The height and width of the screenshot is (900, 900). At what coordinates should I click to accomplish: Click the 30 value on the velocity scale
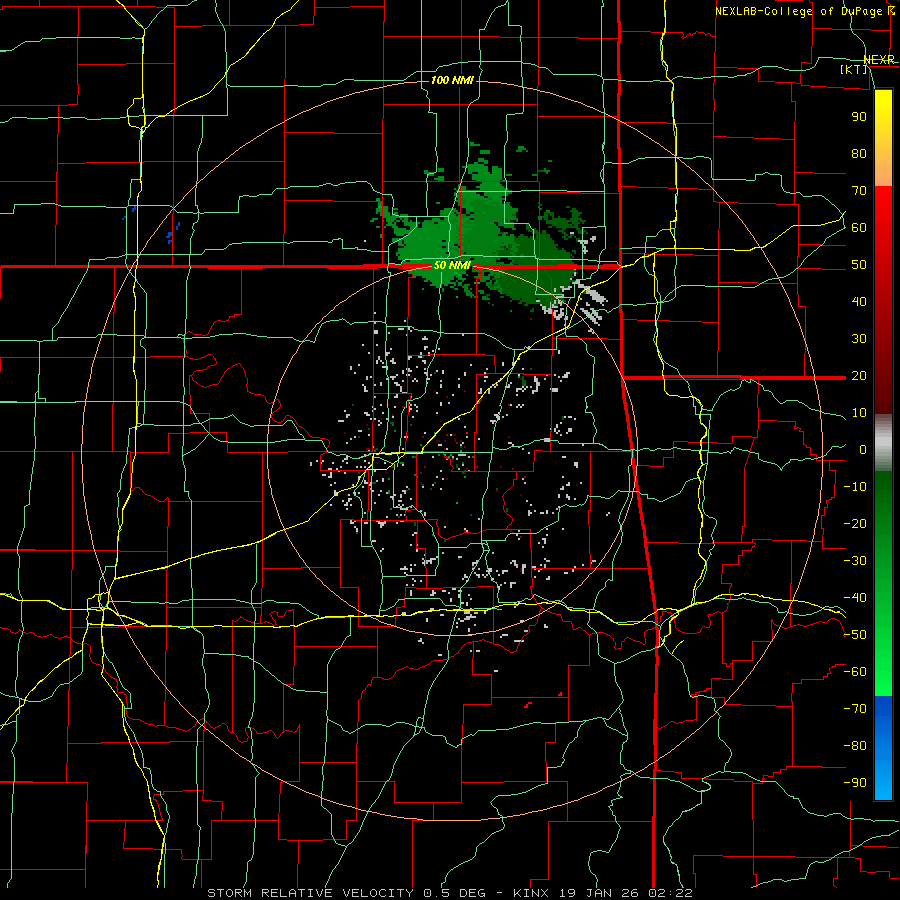(x=859, y=339)
